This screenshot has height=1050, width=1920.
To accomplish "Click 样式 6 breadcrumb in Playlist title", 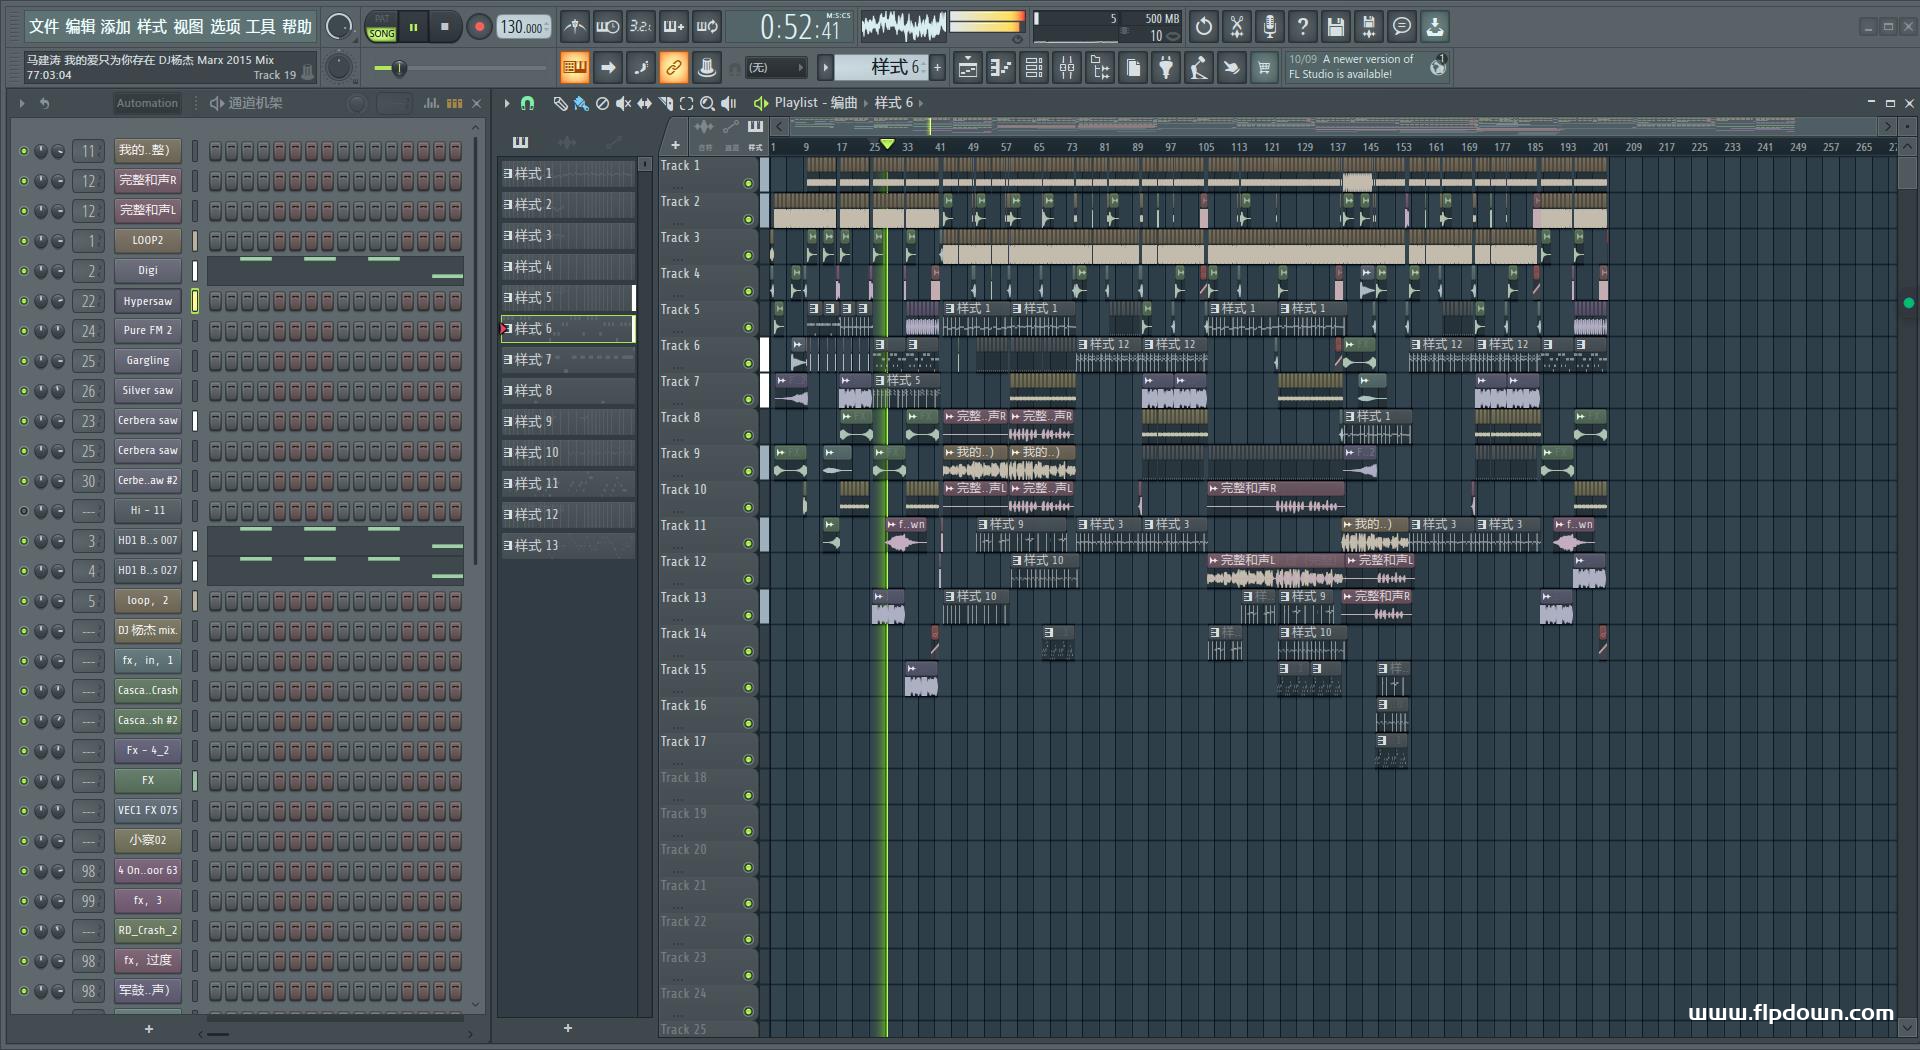I will coord(894,103).
